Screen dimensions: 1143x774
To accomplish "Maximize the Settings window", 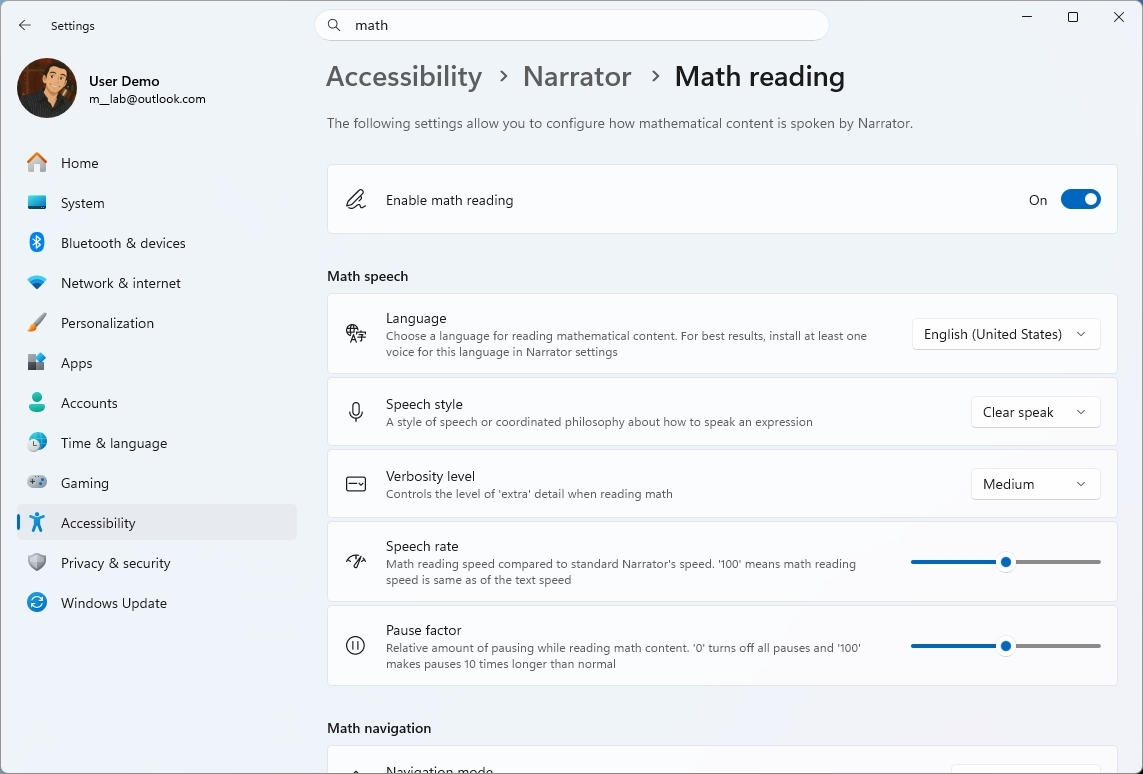I will pyautogui.click(x=1073, y=17).
